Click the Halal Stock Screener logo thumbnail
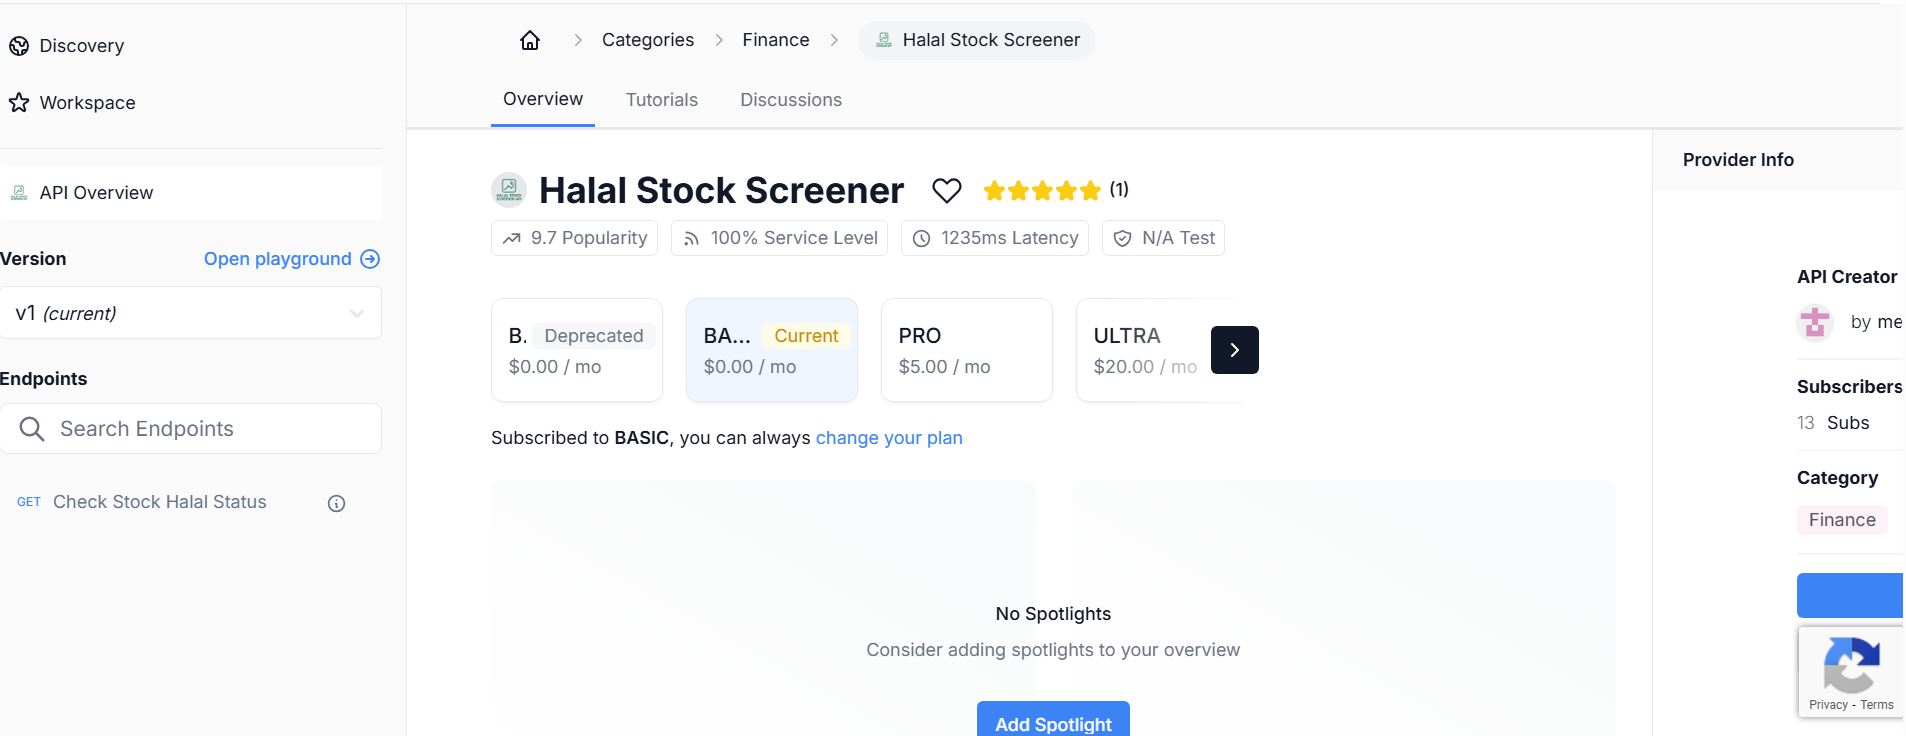Viewport: 1906px width, 736px height. point(508,190)
